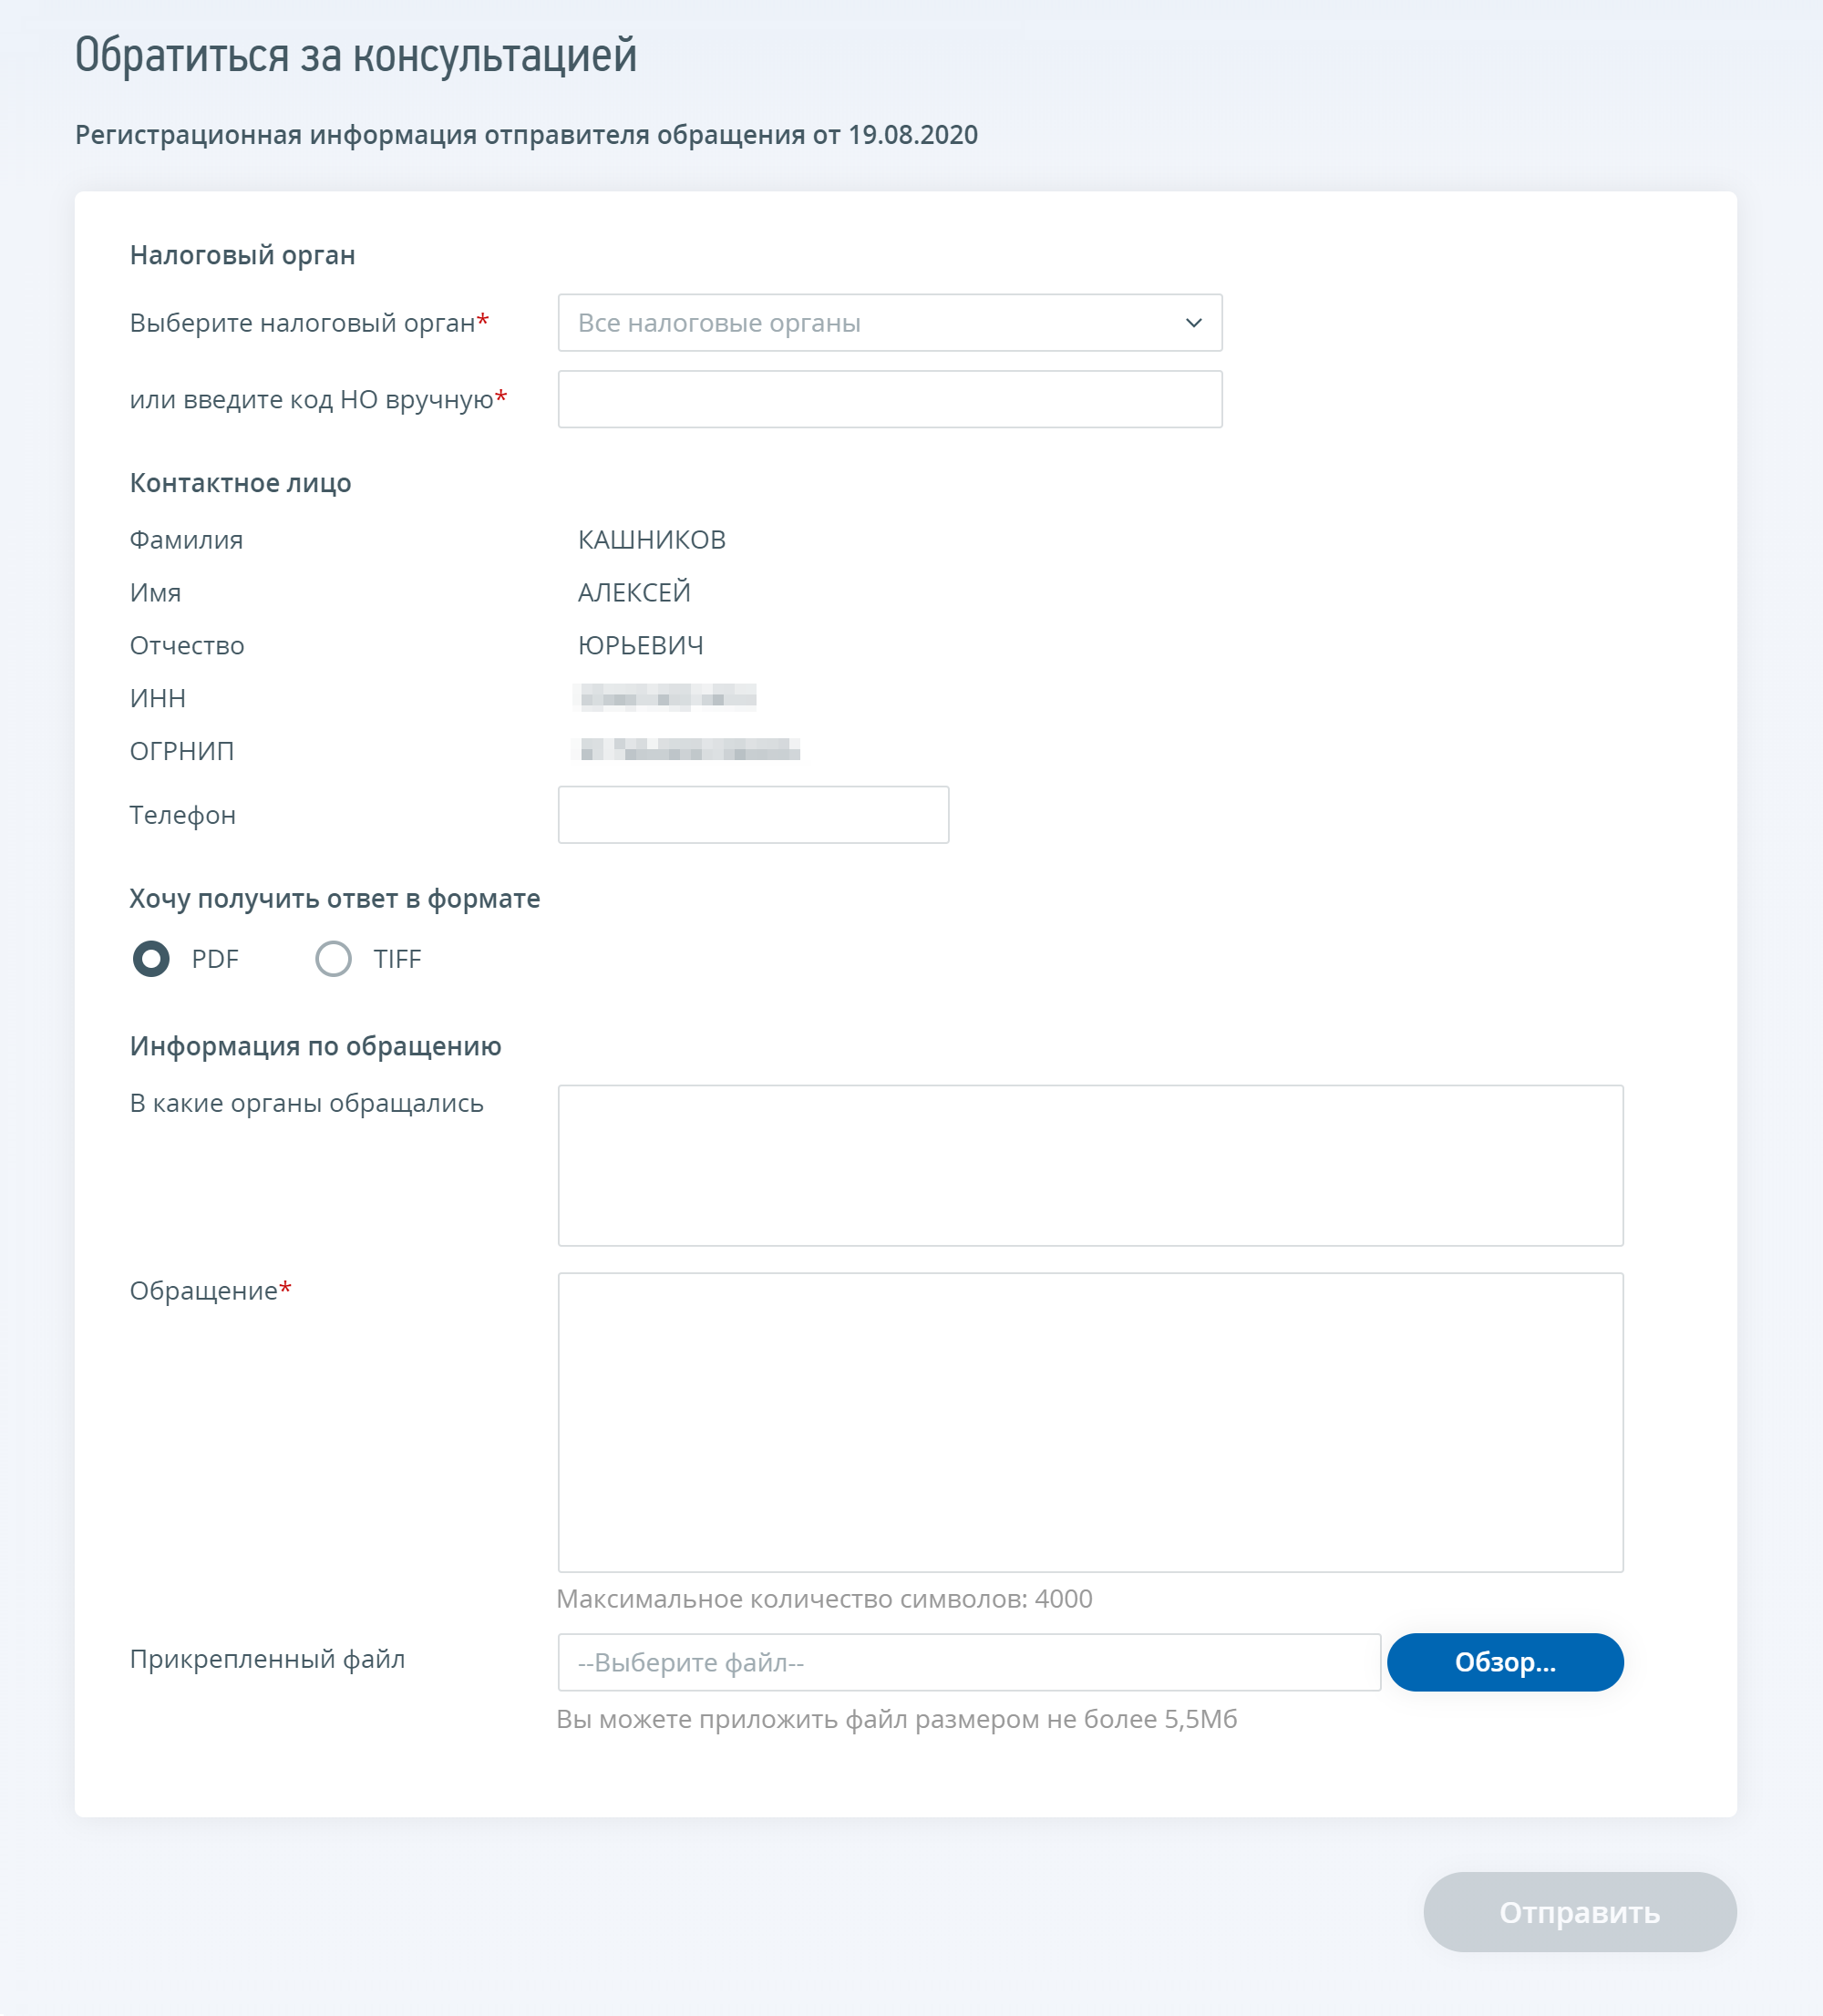Click the Телефон input field

pos(753,815)
